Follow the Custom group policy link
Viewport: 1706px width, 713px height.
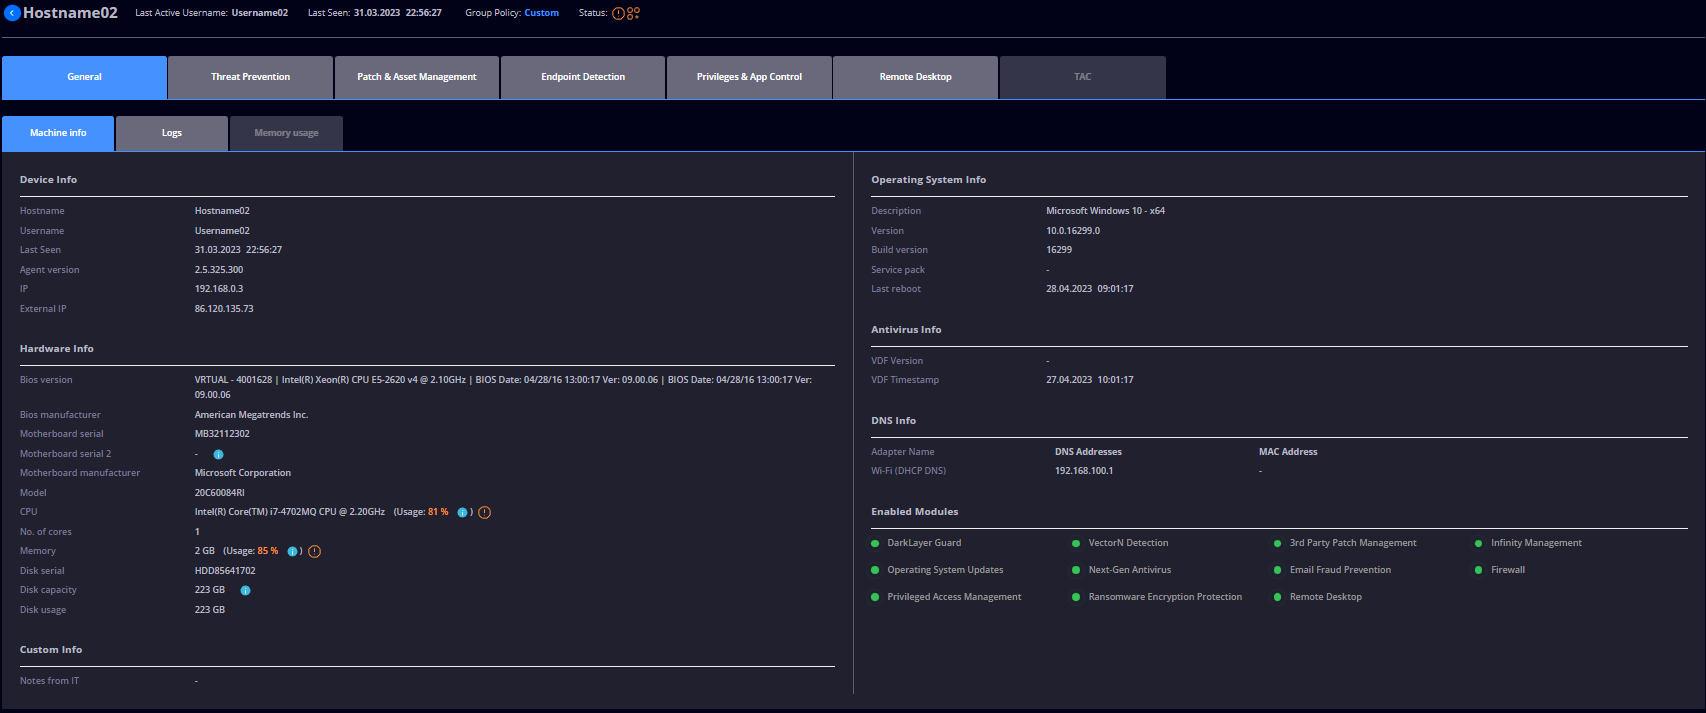coord(541,13)
